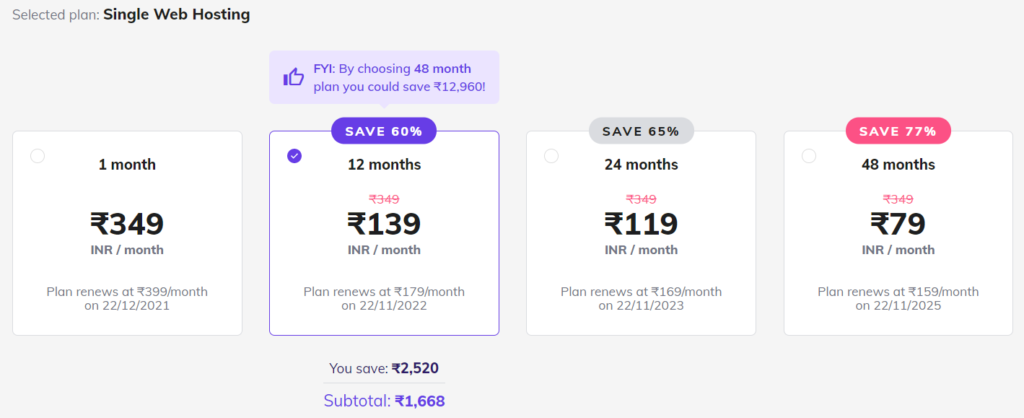1024x418 pixels.
Task: Click the Subtotal ₹1,668 text
Action: pos(384,400)
